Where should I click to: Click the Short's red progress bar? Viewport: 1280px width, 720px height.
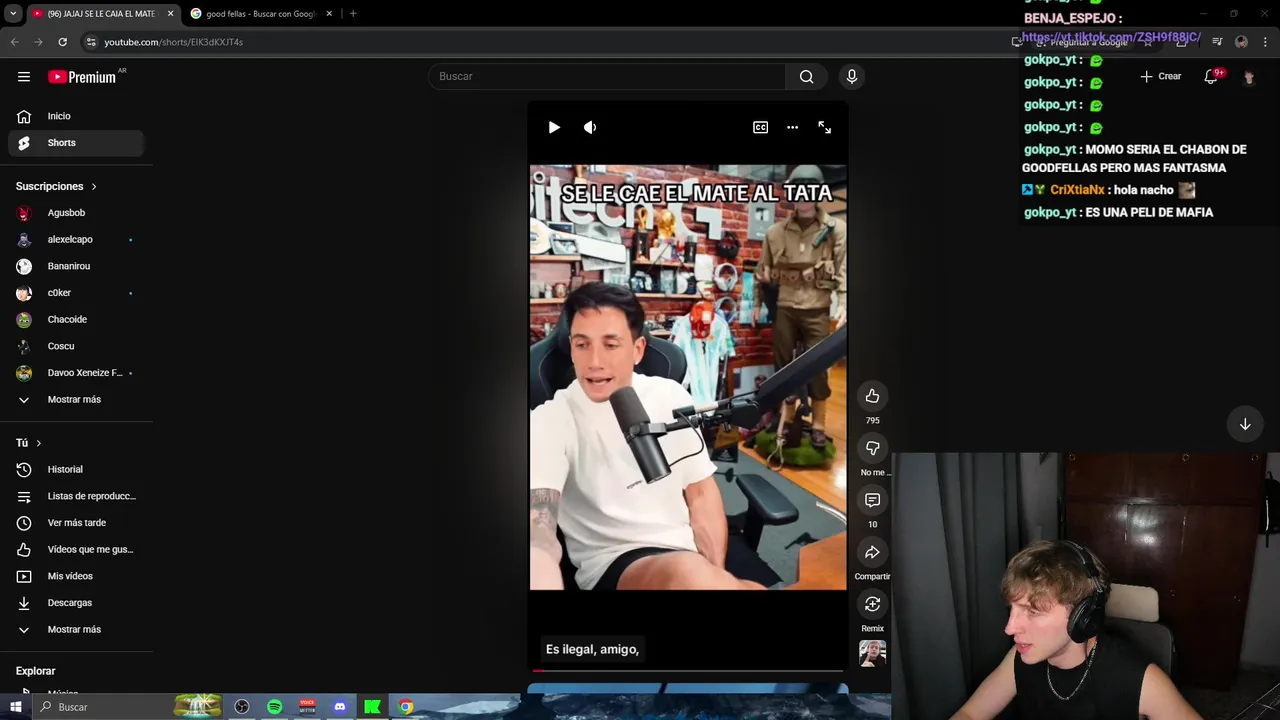688,670
